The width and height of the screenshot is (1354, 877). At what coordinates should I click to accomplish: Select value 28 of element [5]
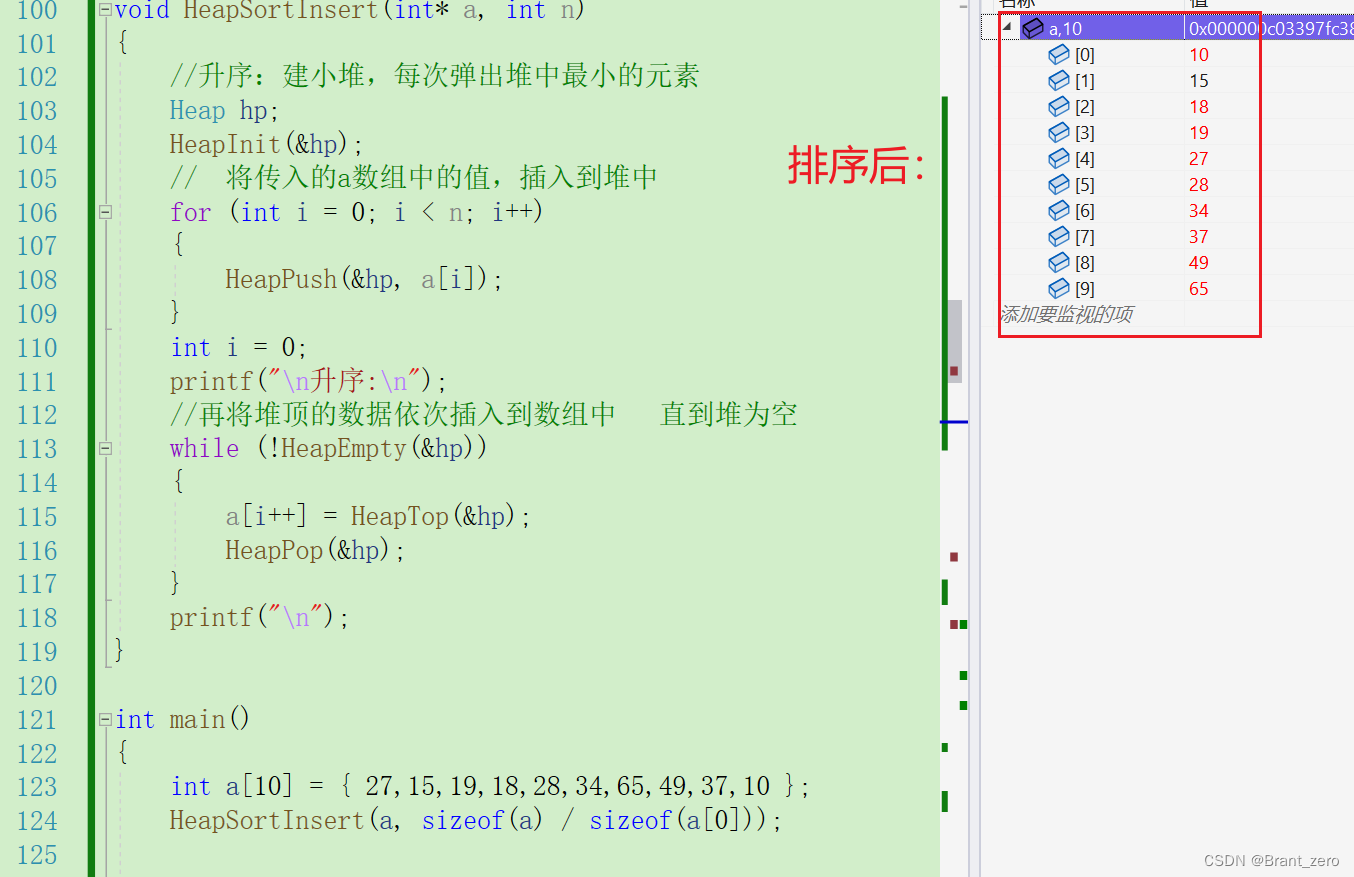1199,185
